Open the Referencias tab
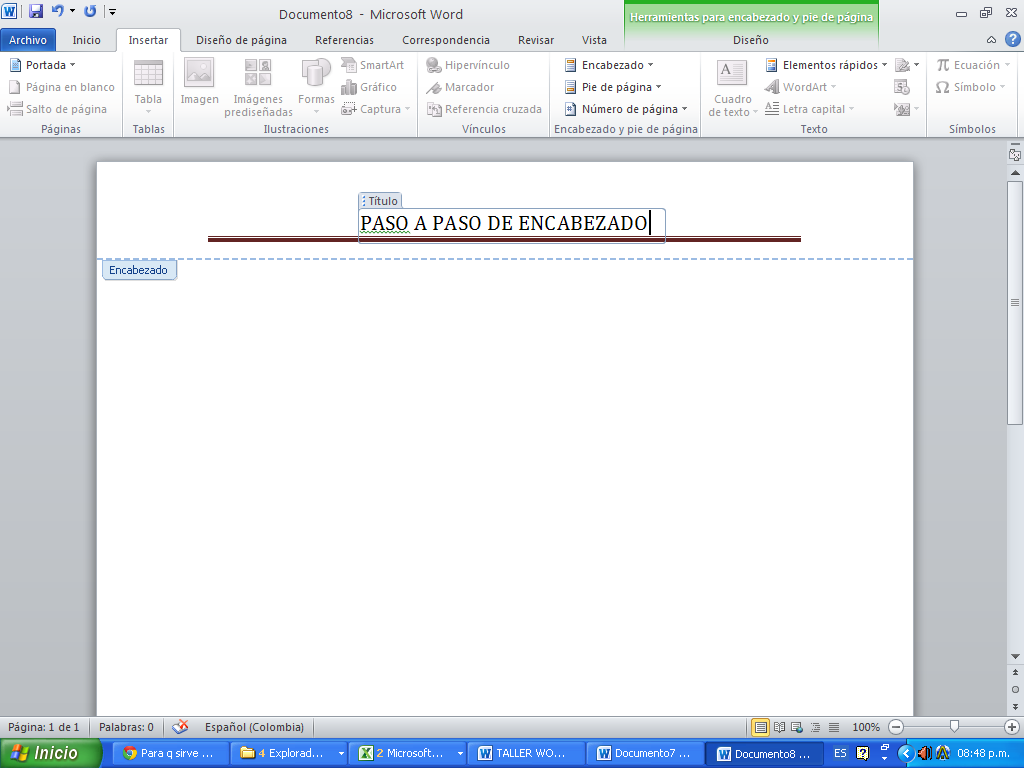 tap(344, 40)
